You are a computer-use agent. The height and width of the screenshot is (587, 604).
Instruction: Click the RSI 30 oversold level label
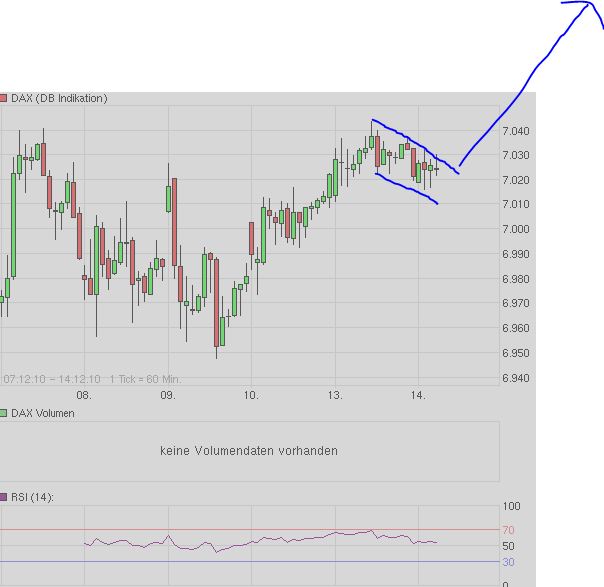508,562
